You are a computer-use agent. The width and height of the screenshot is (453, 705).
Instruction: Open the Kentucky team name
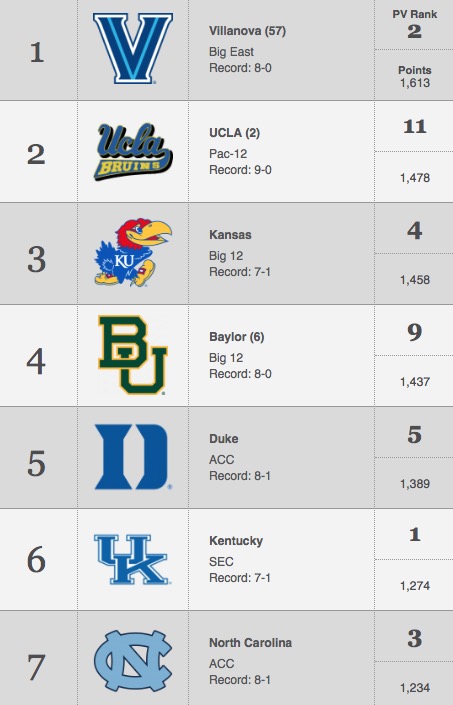coord(236,541)
